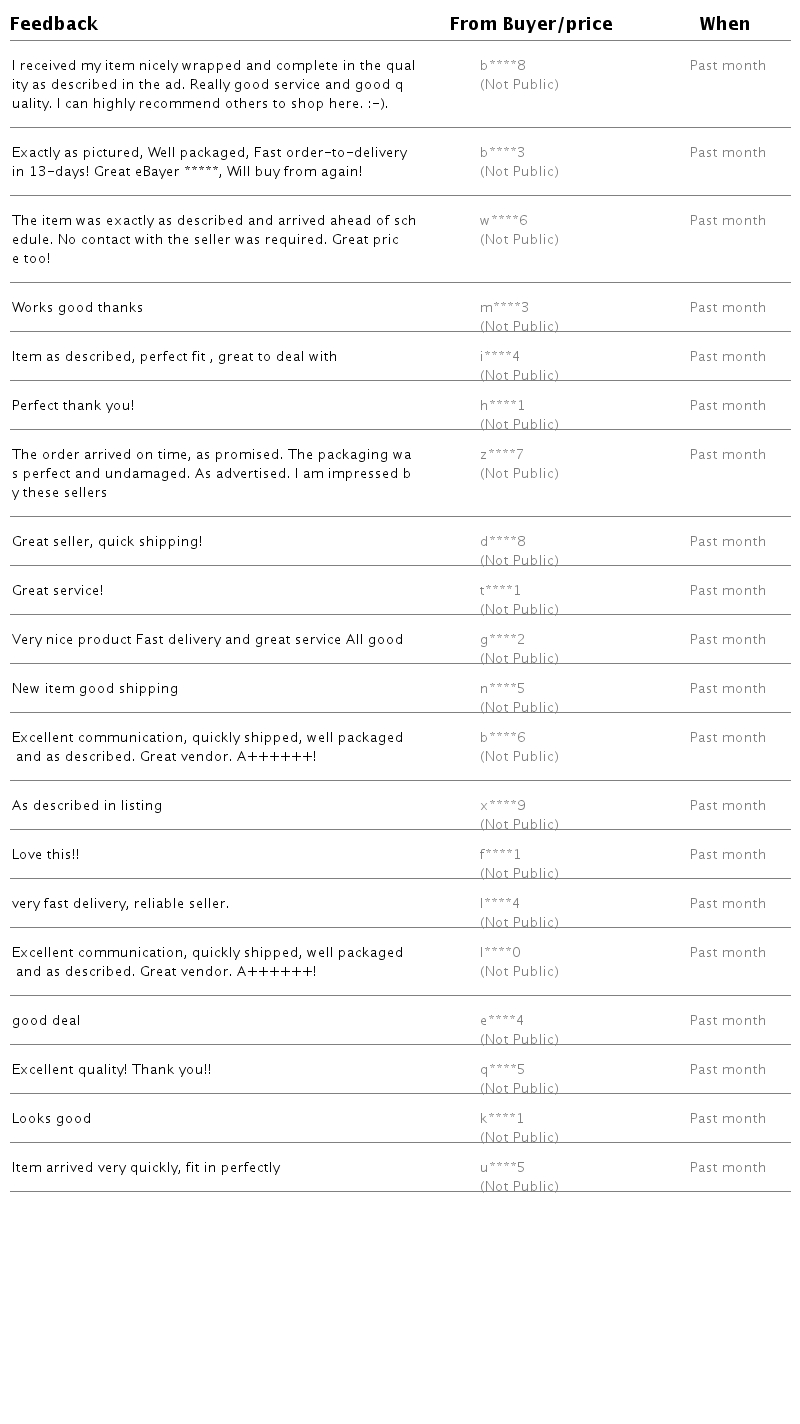Click the Feedback column header

(x=54, y=24)
